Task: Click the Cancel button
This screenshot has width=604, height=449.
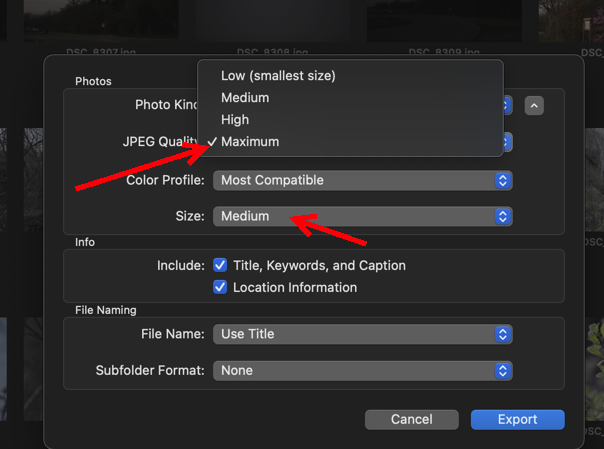Action: pyautogui.click(x=412, y=420)
